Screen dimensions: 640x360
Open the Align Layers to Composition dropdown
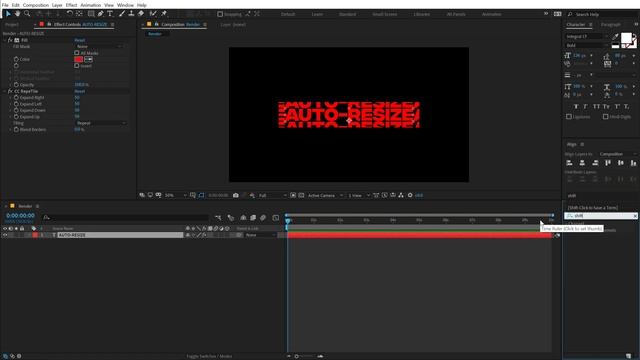(x=618, y=154)
